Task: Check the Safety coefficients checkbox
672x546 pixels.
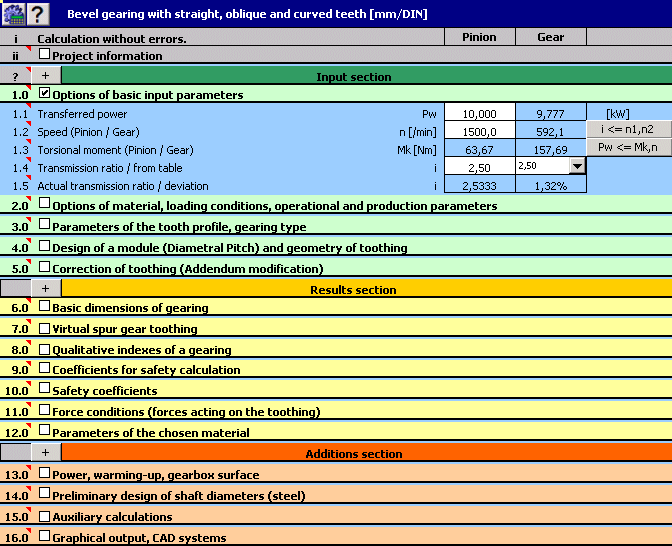Action: pyautogui.click(x=44, y=390)
